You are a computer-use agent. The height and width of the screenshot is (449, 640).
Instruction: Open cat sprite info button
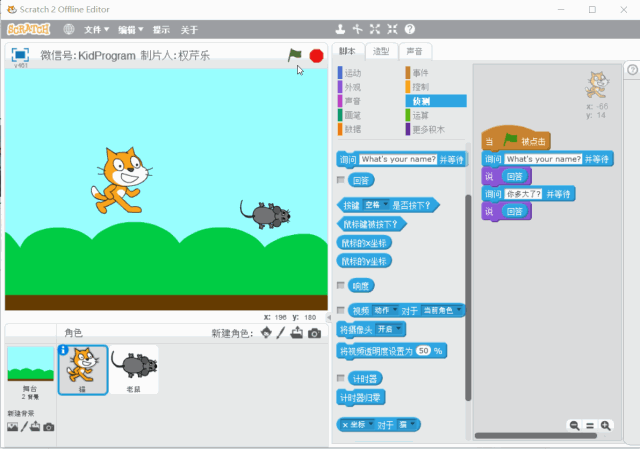[63, 350]
